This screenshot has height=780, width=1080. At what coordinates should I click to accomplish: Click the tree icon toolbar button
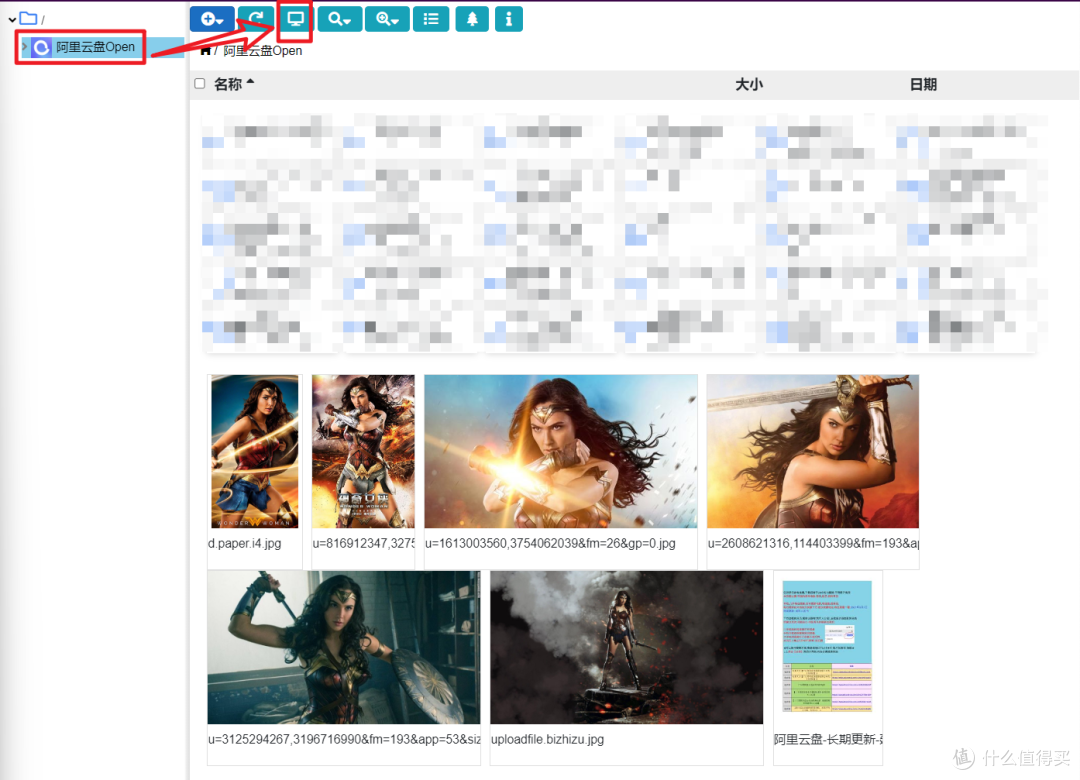(x=472, y=19)
